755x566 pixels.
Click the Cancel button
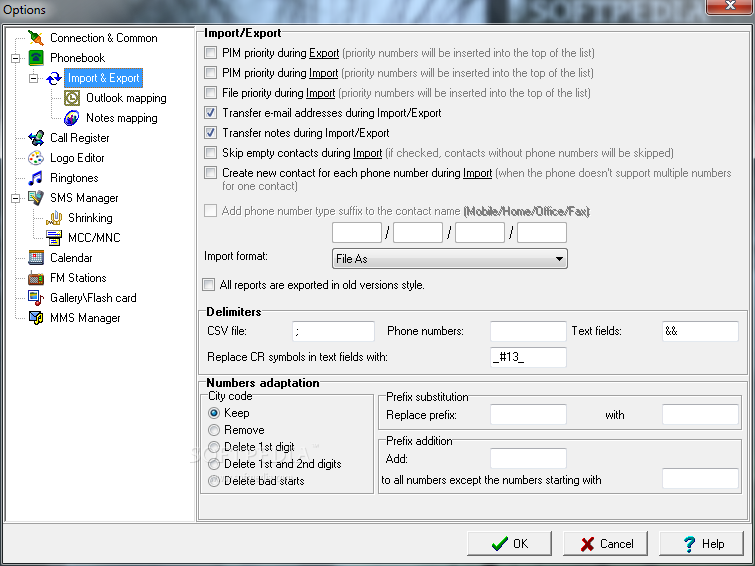[605, 544]
